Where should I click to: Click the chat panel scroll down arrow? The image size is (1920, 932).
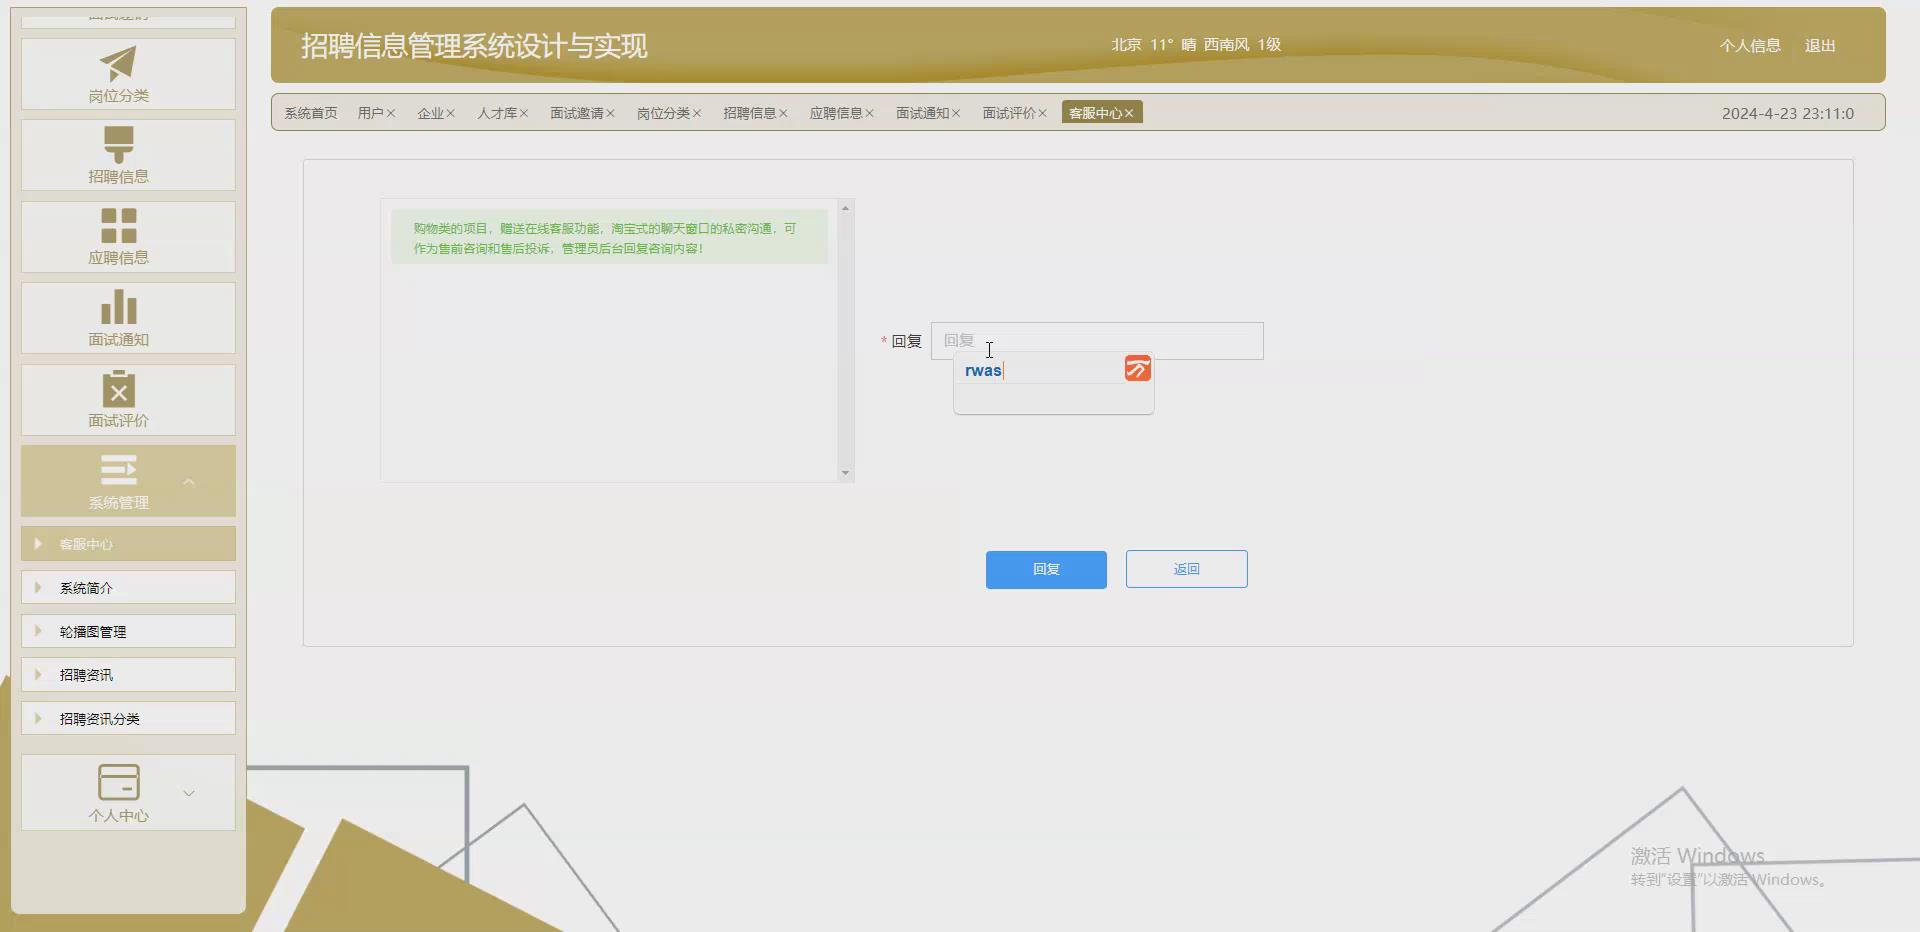tap(846, 473)
